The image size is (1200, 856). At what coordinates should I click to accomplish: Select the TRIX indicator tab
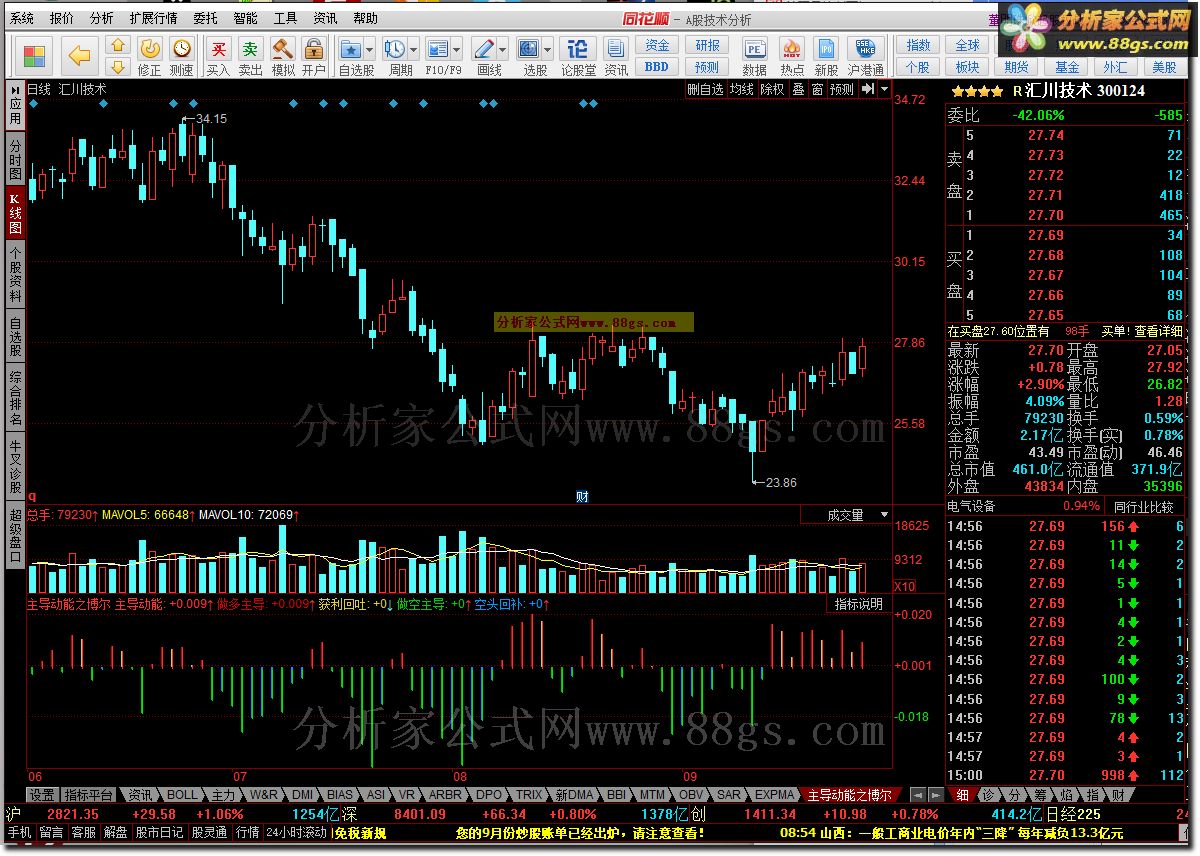click(x=529, y=795)
